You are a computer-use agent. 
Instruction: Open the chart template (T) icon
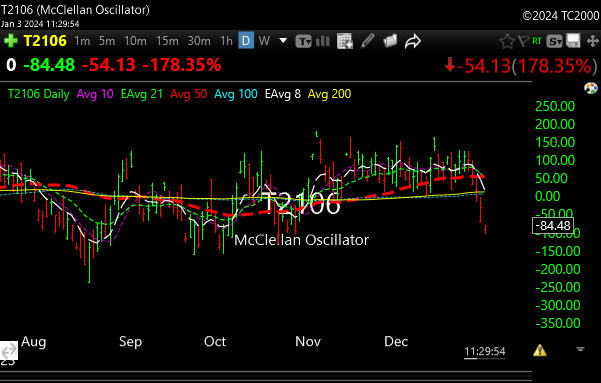[x=303, y=41]
